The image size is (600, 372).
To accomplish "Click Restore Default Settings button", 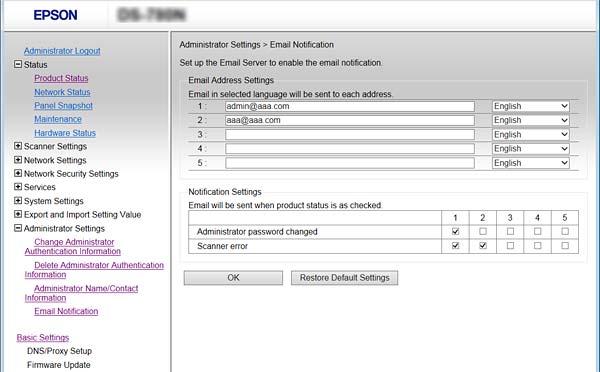I will point(344,278).
